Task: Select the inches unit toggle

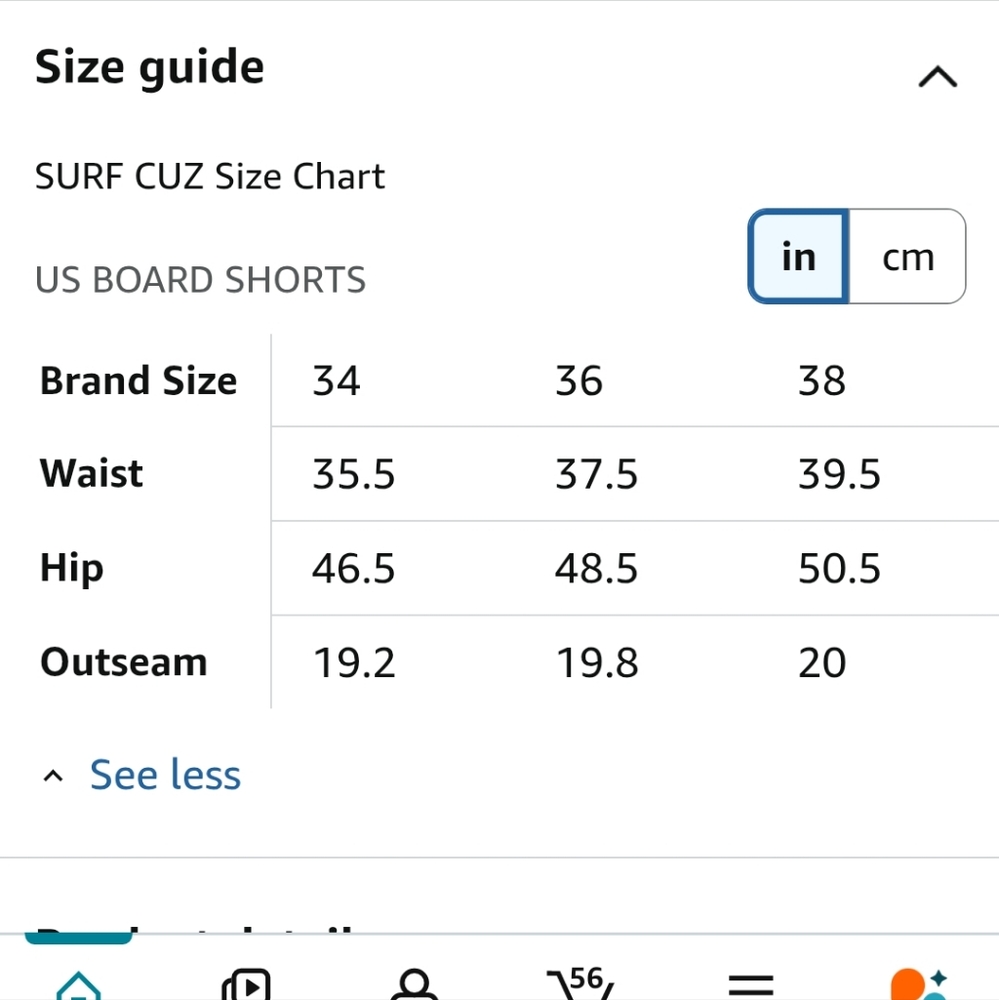Action: coord(797,257)
